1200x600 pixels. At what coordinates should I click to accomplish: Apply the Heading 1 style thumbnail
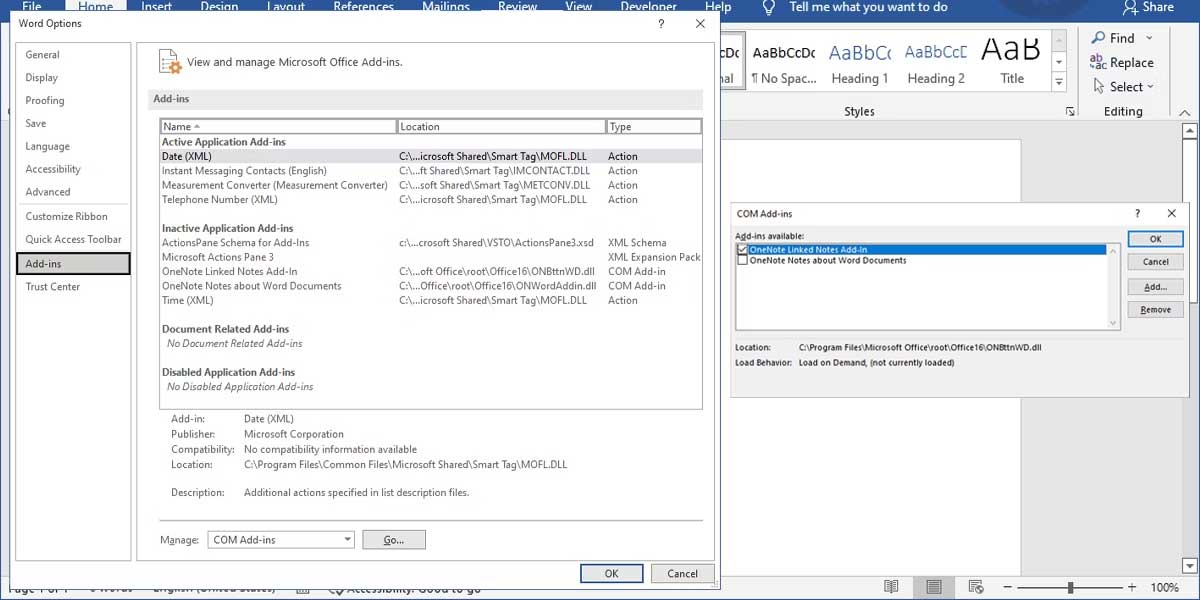tap(859, 58)
